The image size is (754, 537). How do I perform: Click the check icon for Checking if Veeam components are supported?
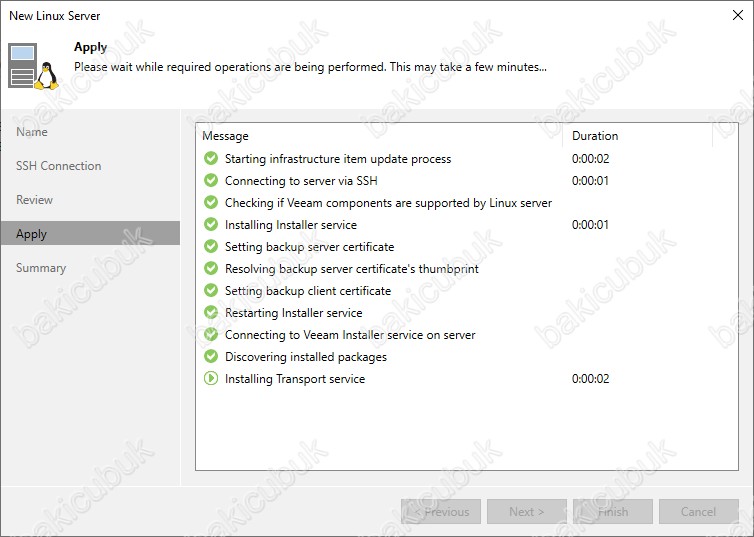pyautogui.click(x=211, y=202)
